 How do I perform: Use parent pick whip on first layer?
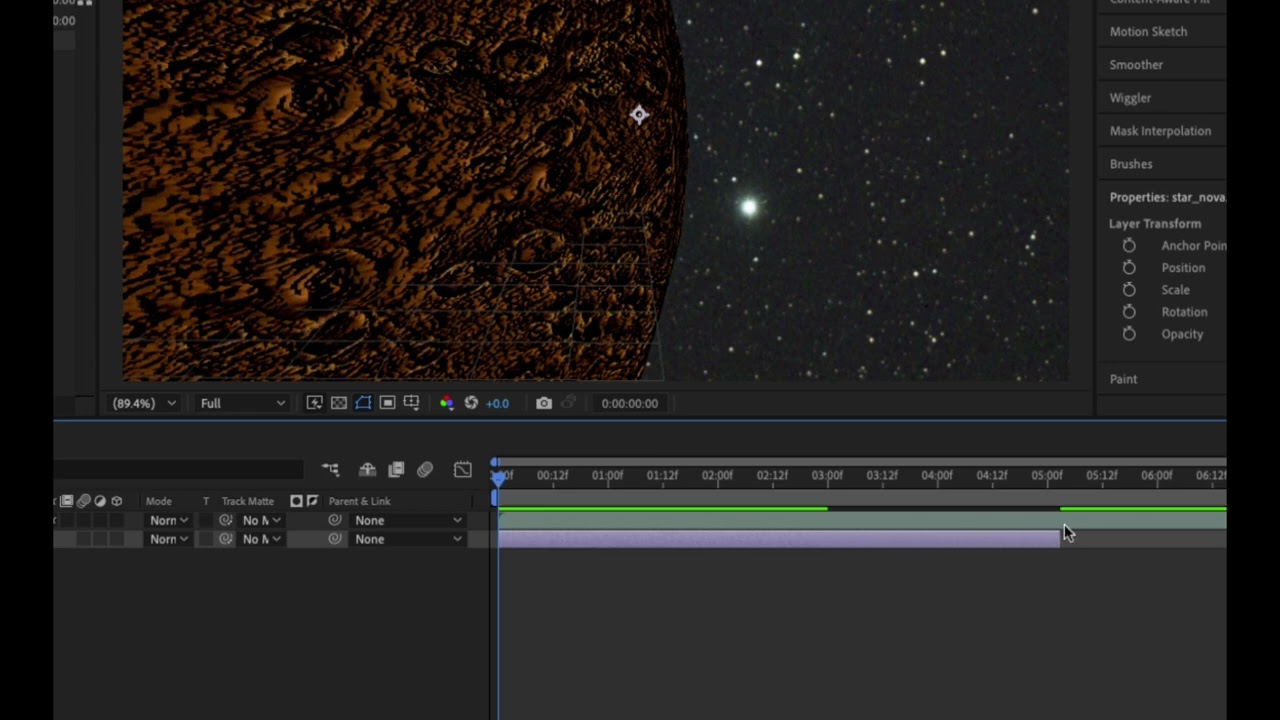coord(334,520)
